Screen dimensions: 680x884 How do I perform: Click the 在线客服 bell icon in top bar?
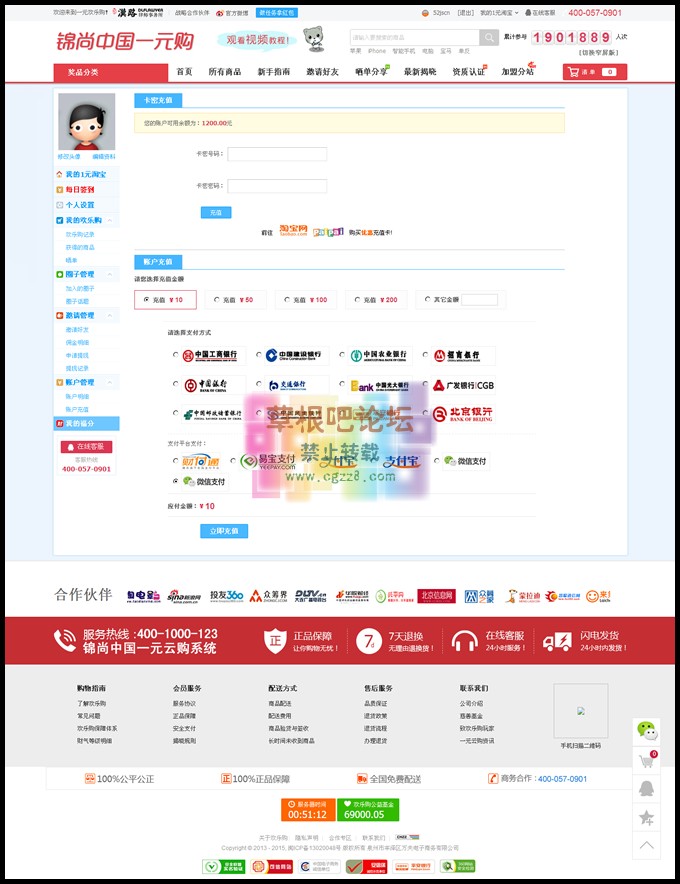(x=528, y=12)
